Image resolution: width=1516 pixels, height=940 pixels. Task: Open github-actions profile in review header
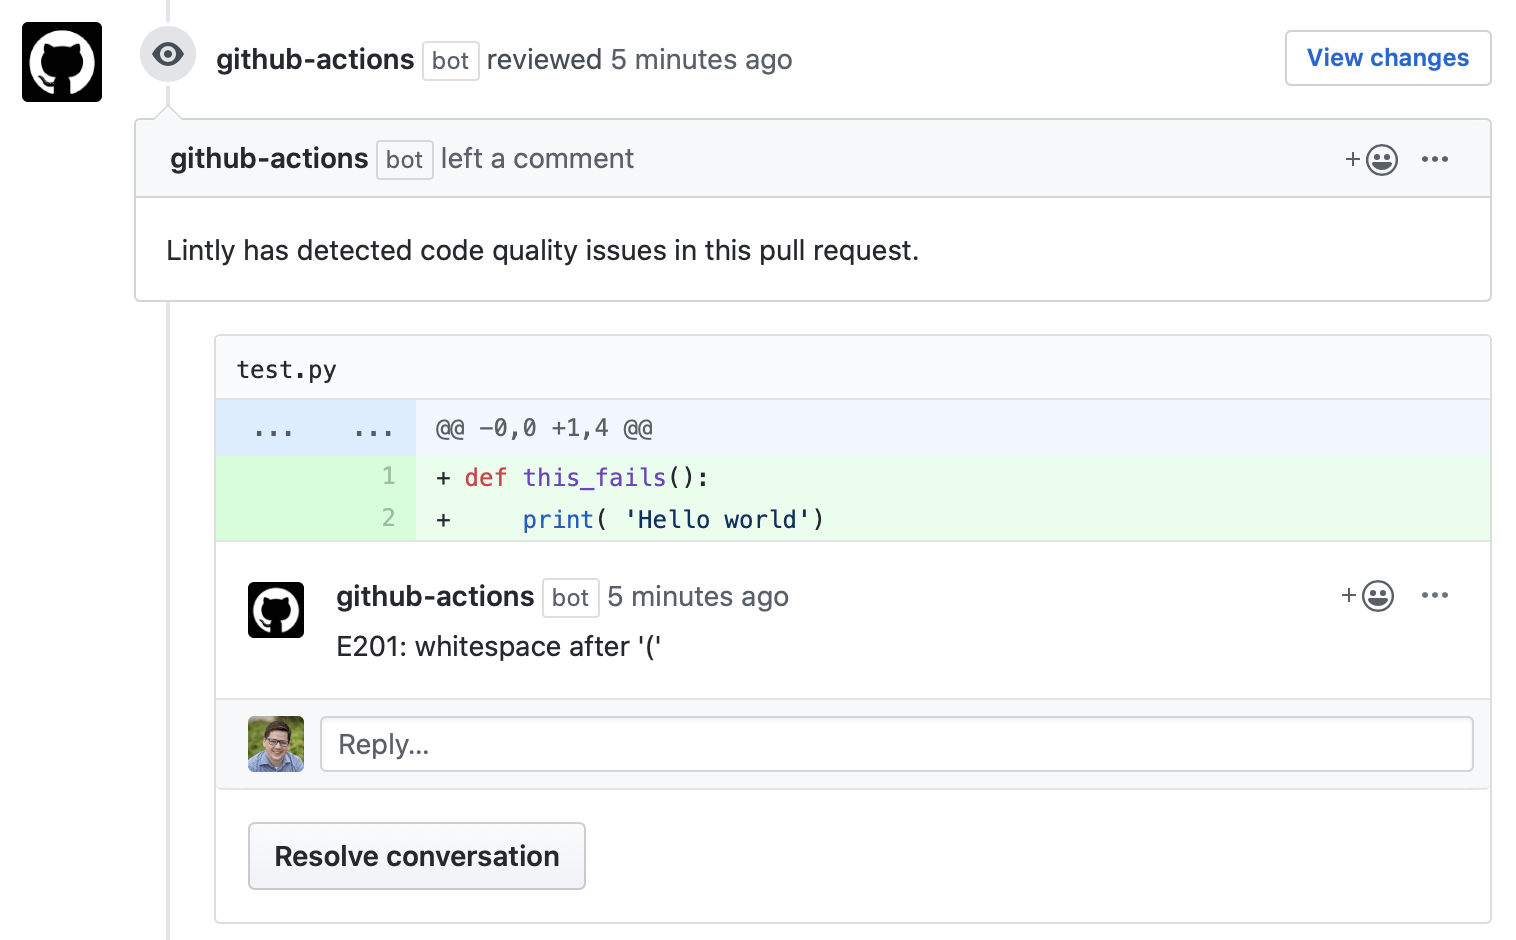tap(315, 60)
